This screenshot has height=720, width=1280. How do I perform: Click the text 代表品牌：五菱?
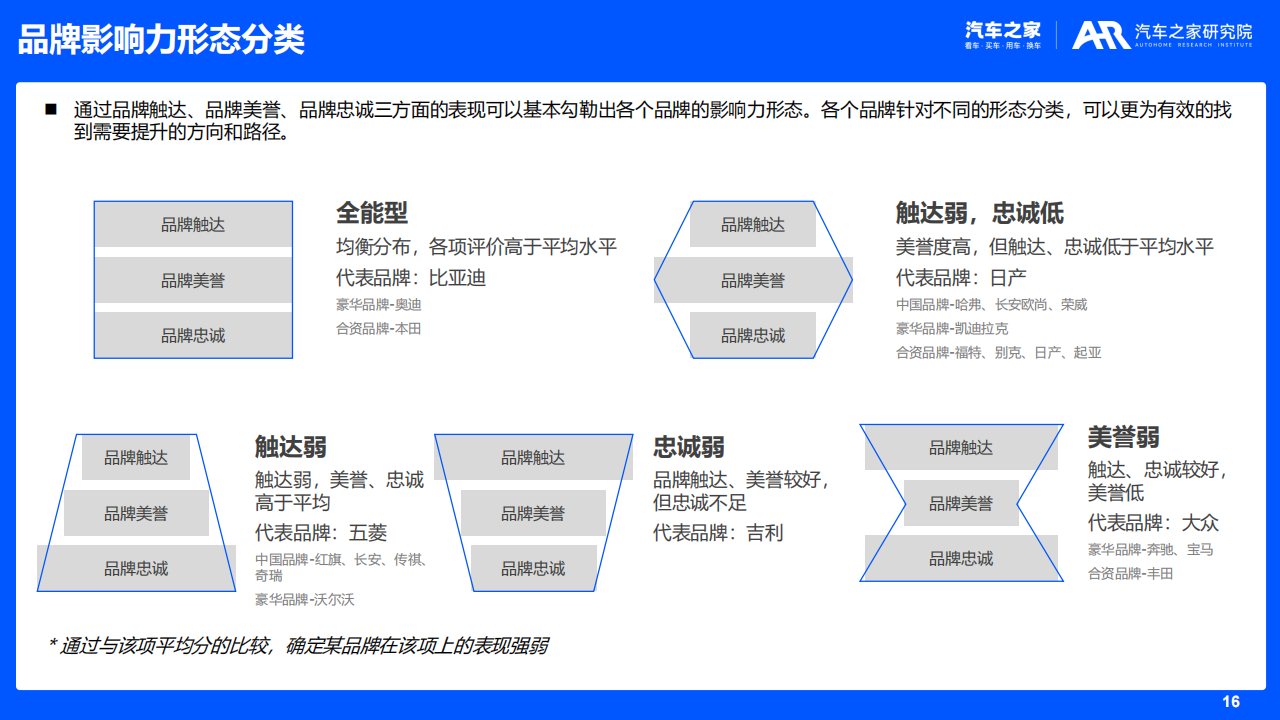321,533
